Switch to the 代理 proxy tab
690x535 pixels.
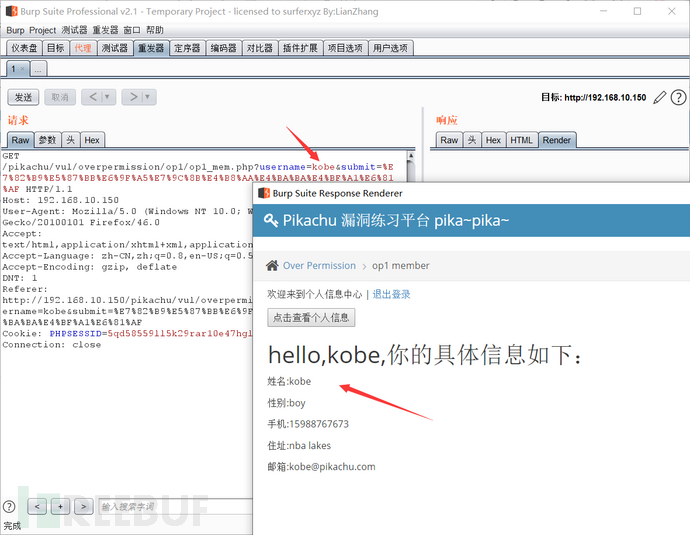click(83, 48)
